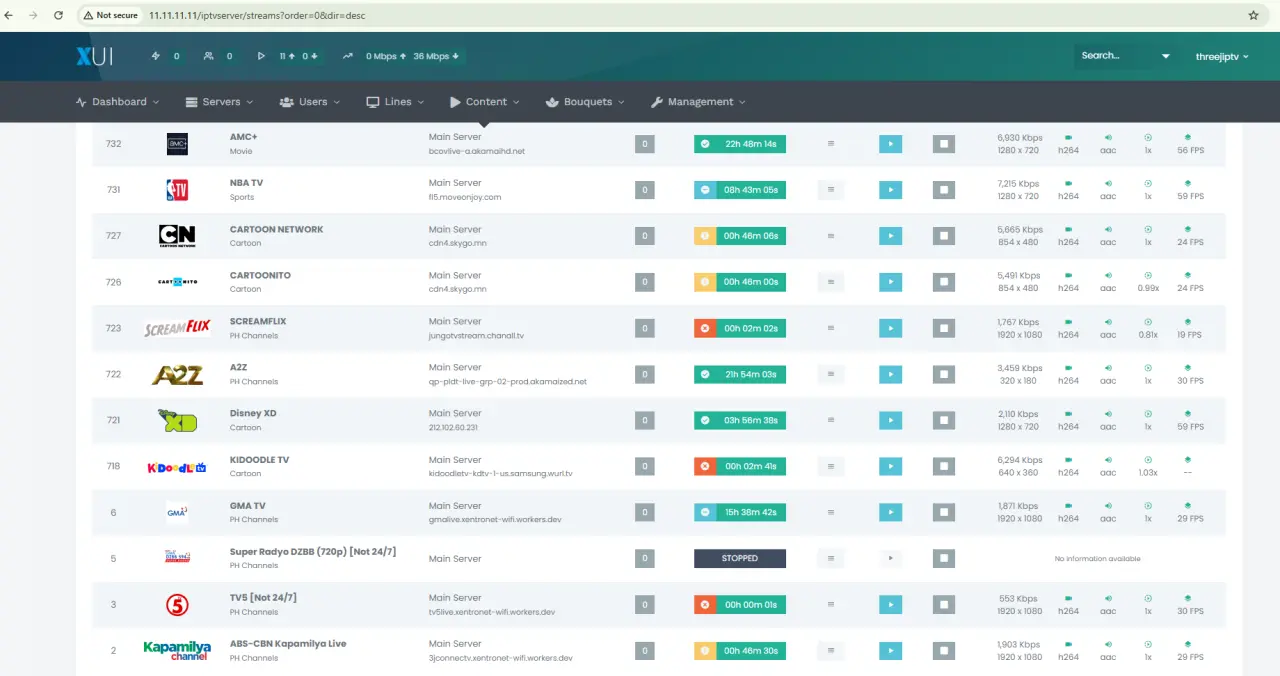Click the STOPPED status badge
This screenshot has width=1280, height=676.
(740, 558)
